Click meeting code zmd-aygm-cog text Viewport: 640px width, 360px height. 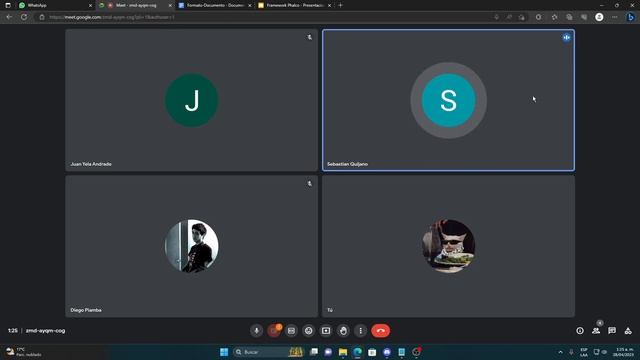click(45, 331)
